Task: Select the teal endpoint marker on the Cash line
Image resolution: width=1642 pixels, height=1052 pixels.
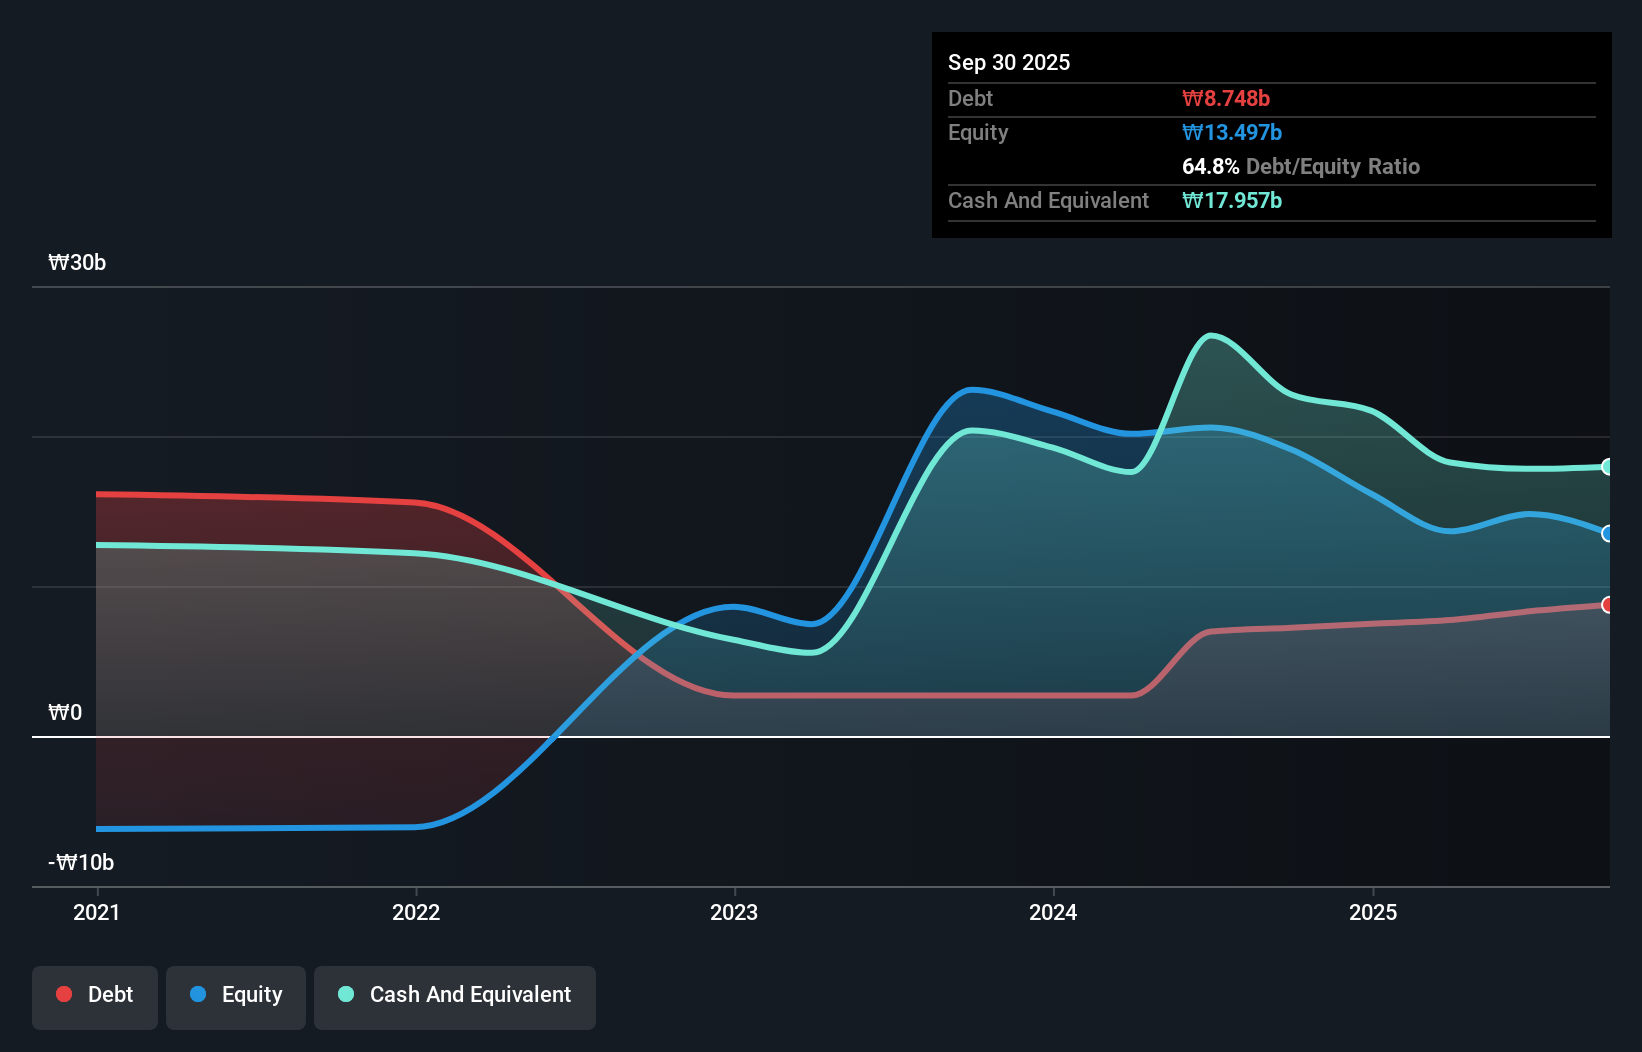Action: (1607, 466)
